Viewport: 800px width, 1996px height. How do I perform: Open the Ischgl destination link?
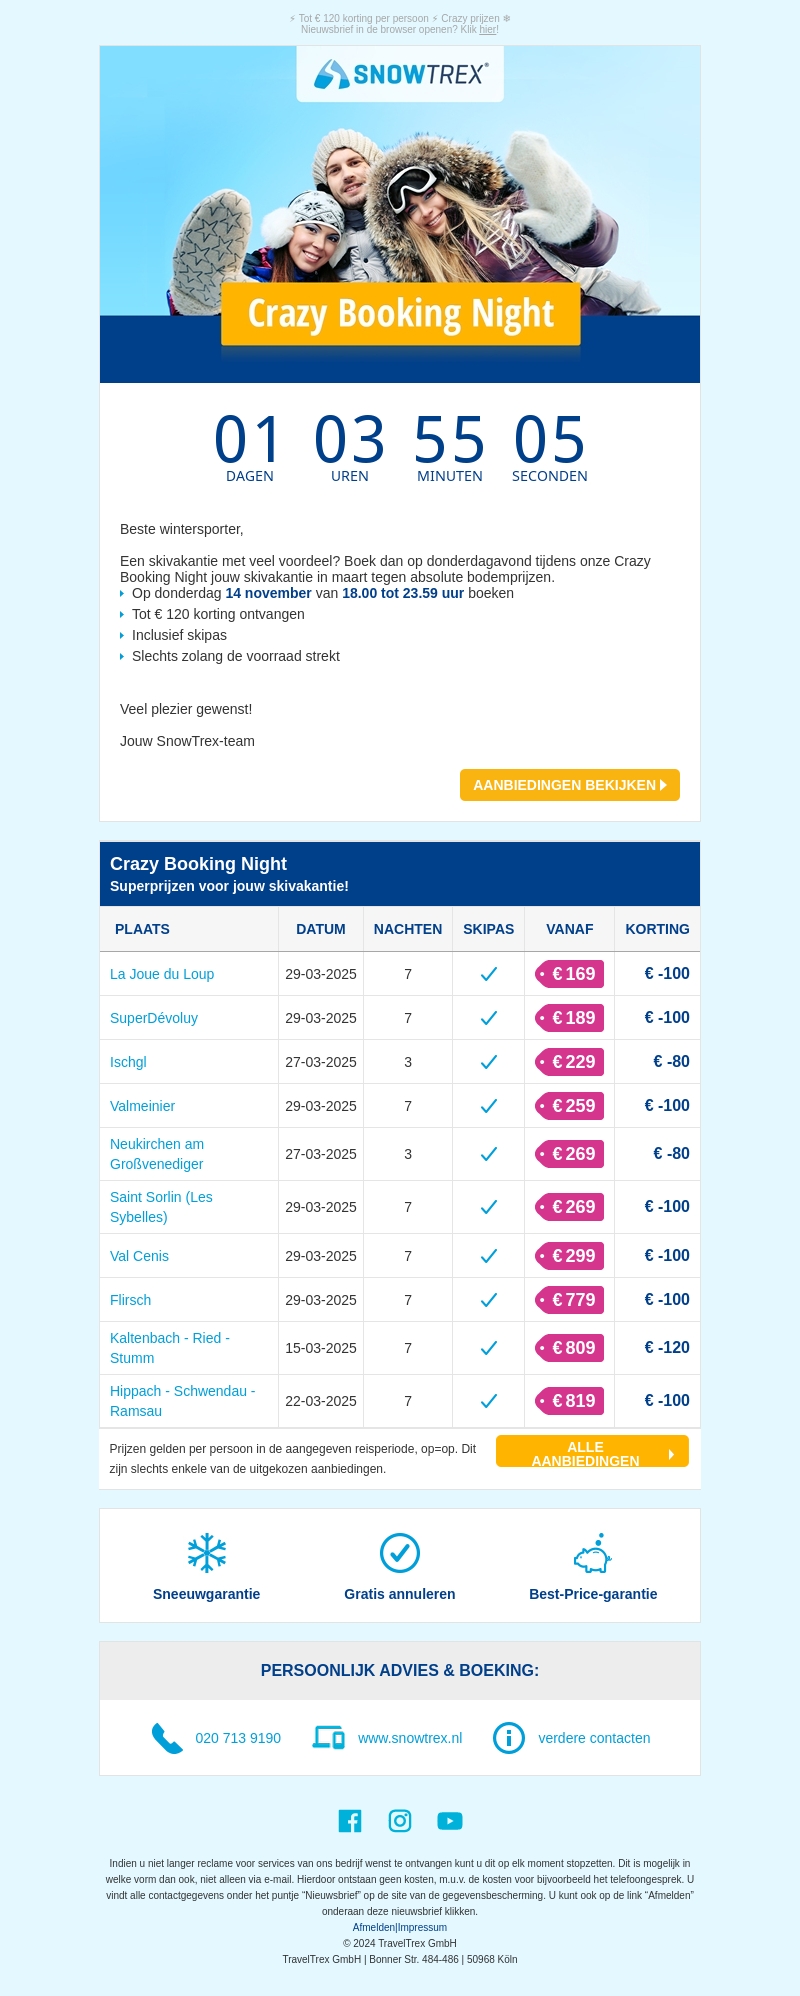click(128, 1062)
